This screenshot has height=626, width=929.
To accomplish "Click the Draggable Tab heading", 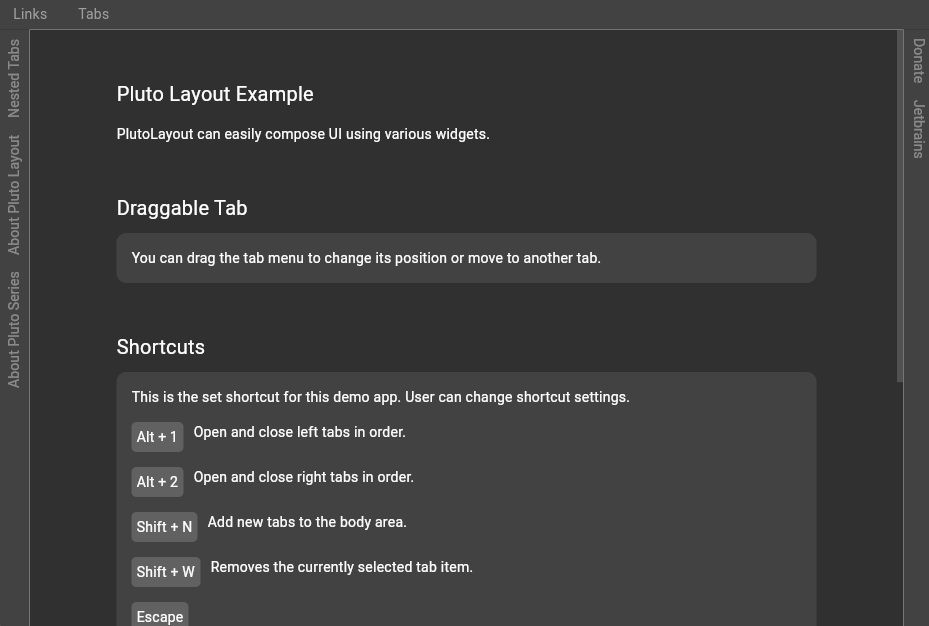I will [182, 208].
